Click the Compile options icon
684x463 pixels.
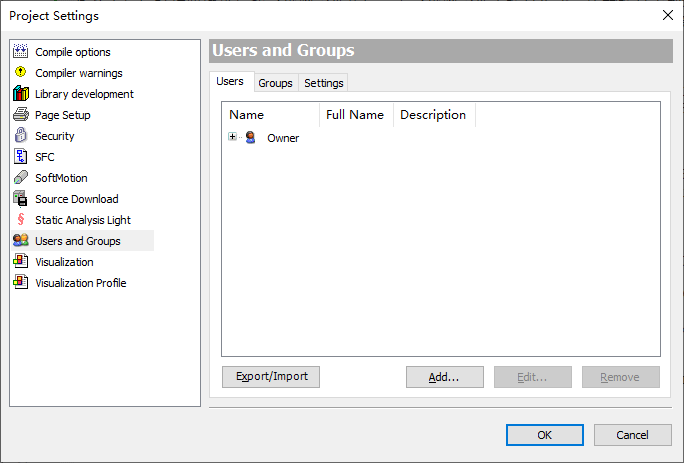pos(20,52)
